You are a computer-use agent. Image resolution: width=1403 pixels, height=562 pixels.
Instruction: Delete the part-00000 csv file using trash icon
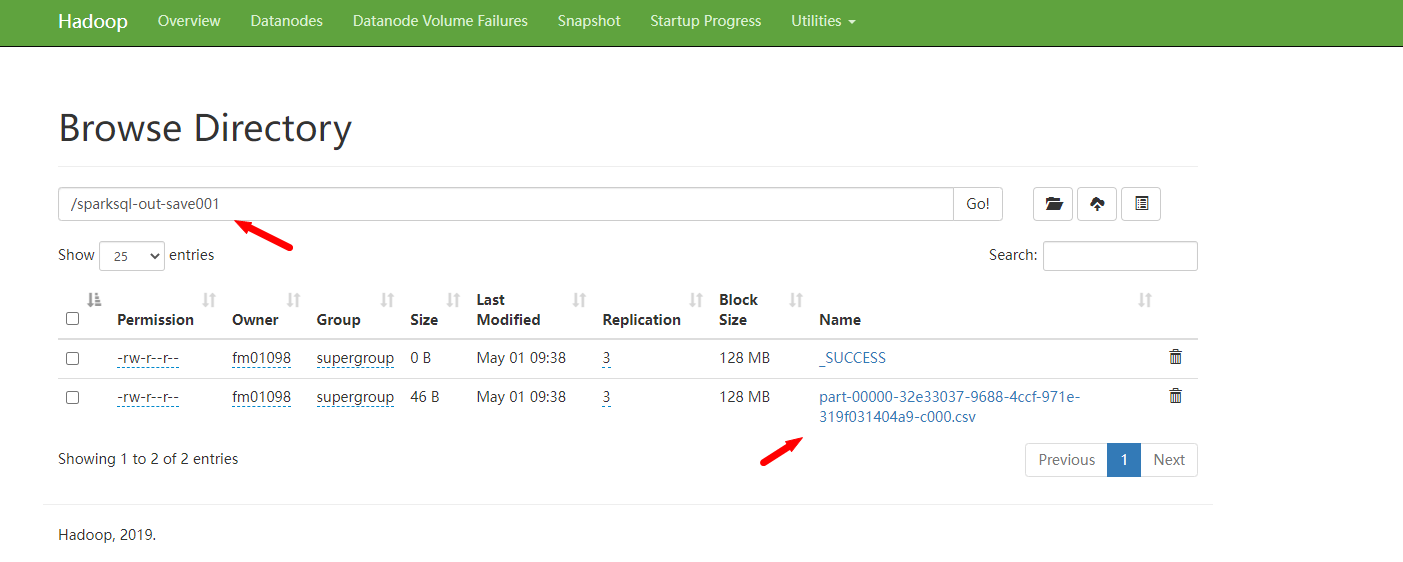pos(1176,396)
